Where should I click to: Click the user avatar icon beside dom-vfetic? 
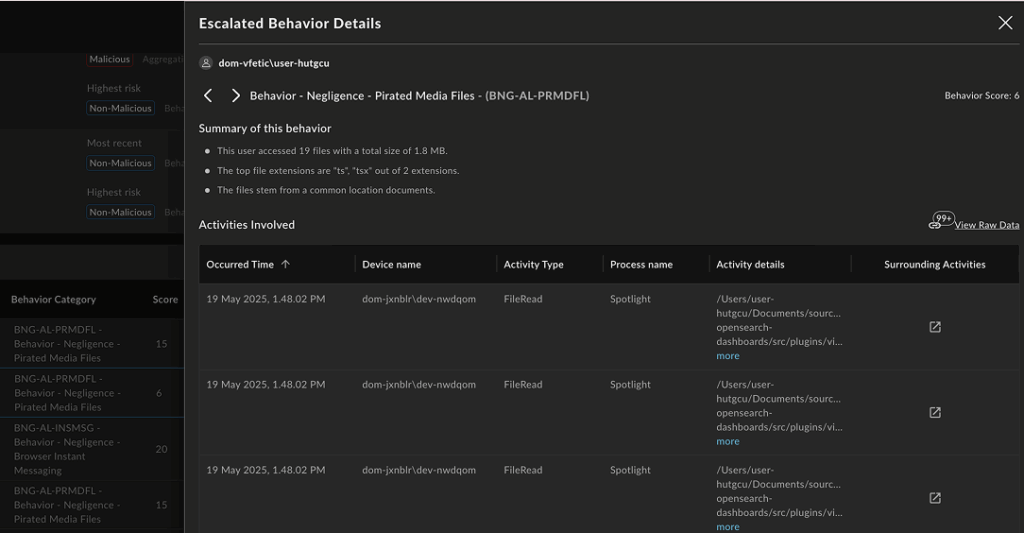(206, 63)
